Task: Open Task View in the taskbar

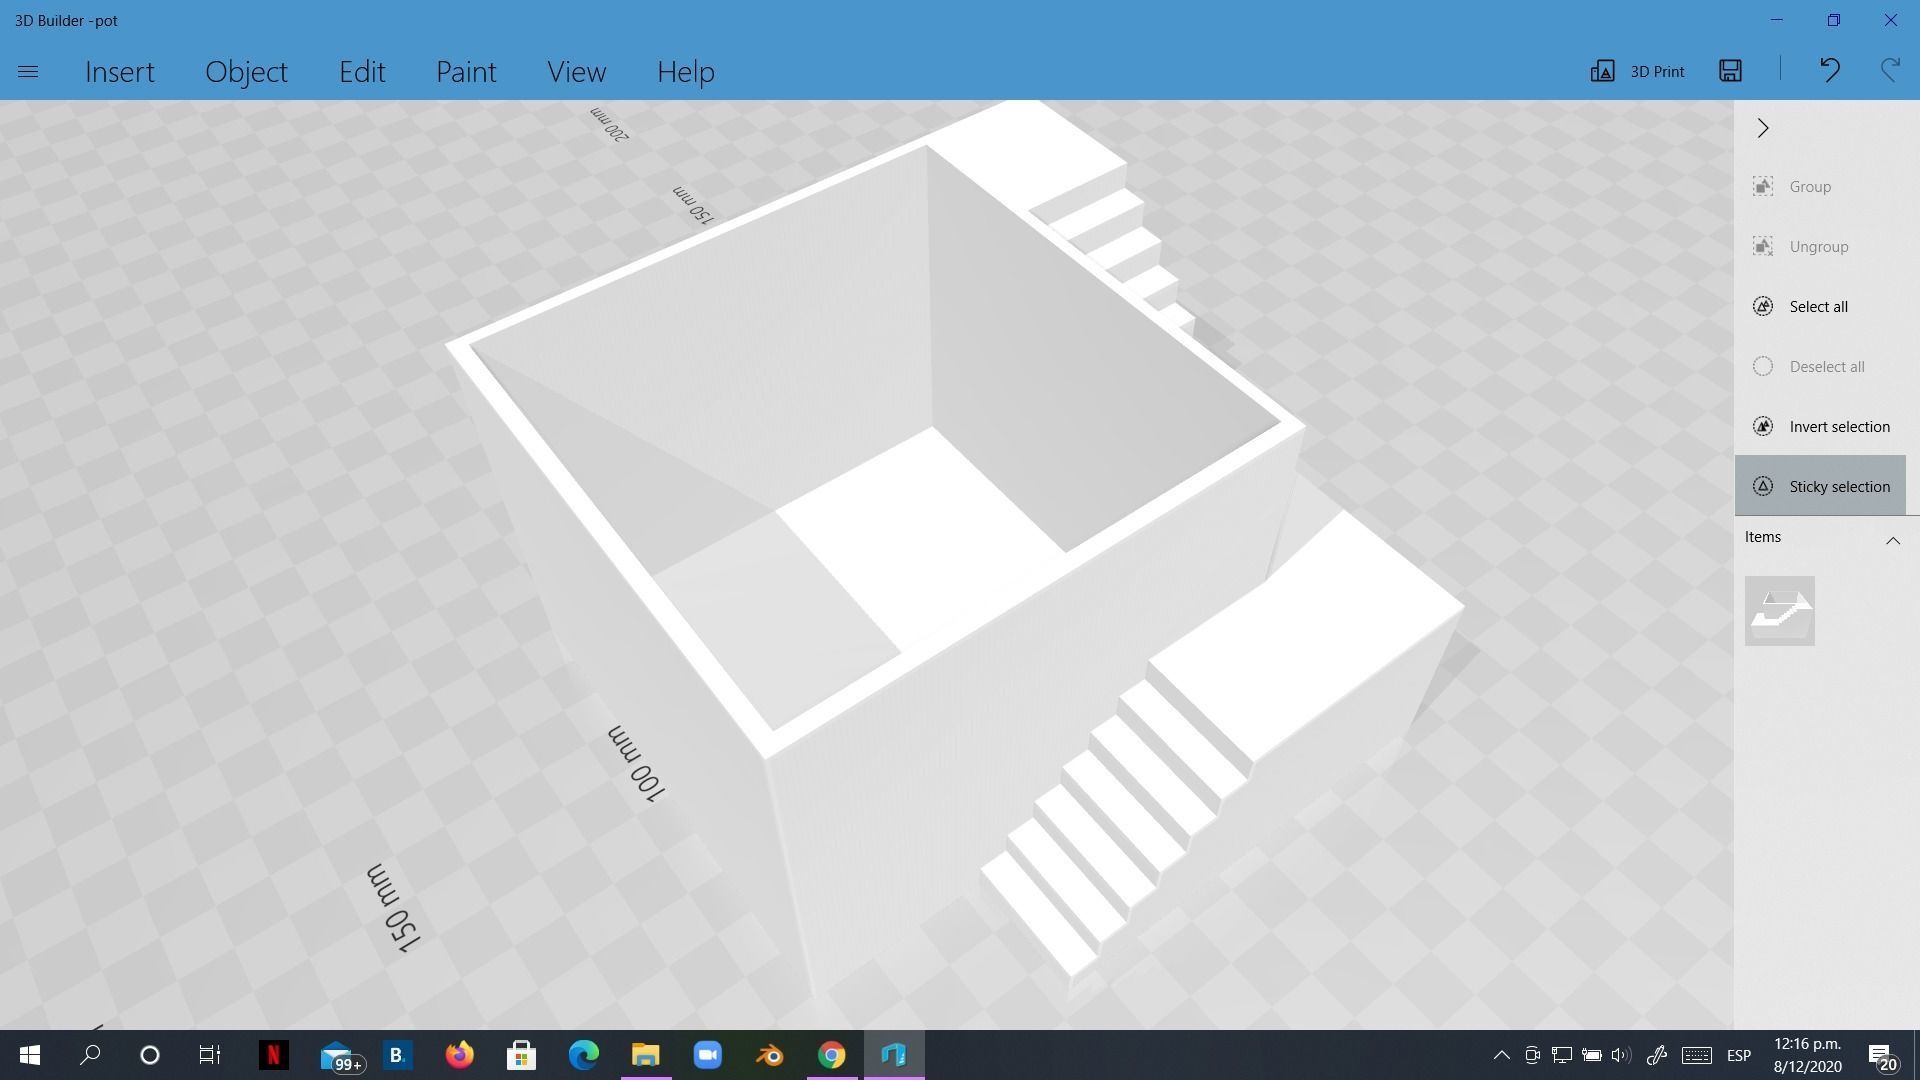Action: pos(209,1055)
